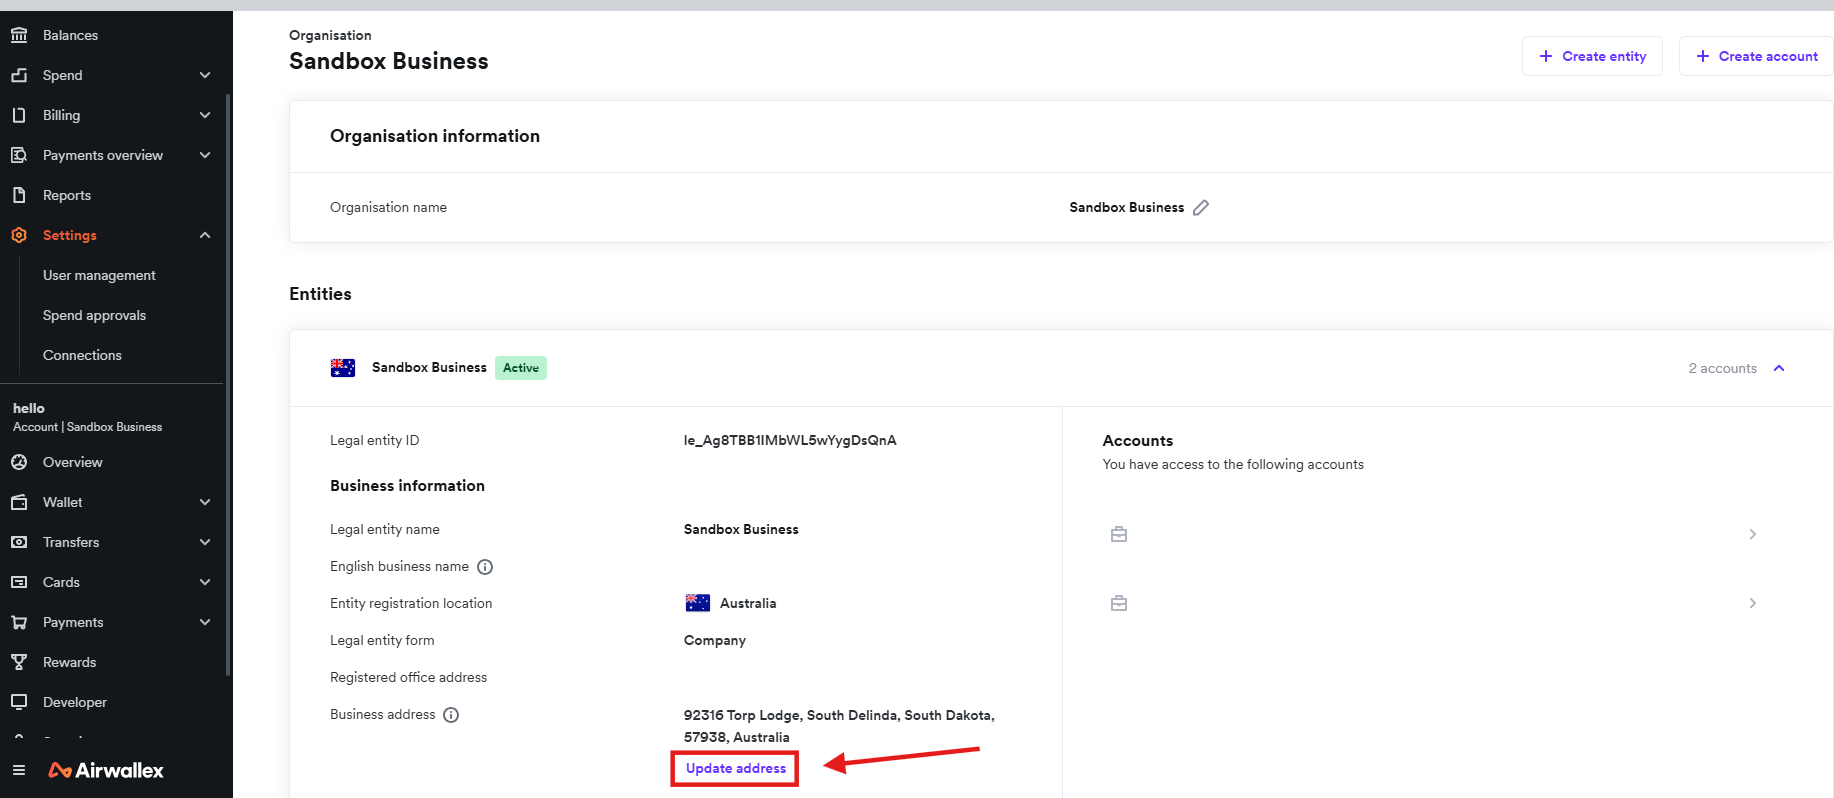Open the Connections menu item
Image resolution: width=1834 pixels, height=798 pixels.
coord(82,355)
